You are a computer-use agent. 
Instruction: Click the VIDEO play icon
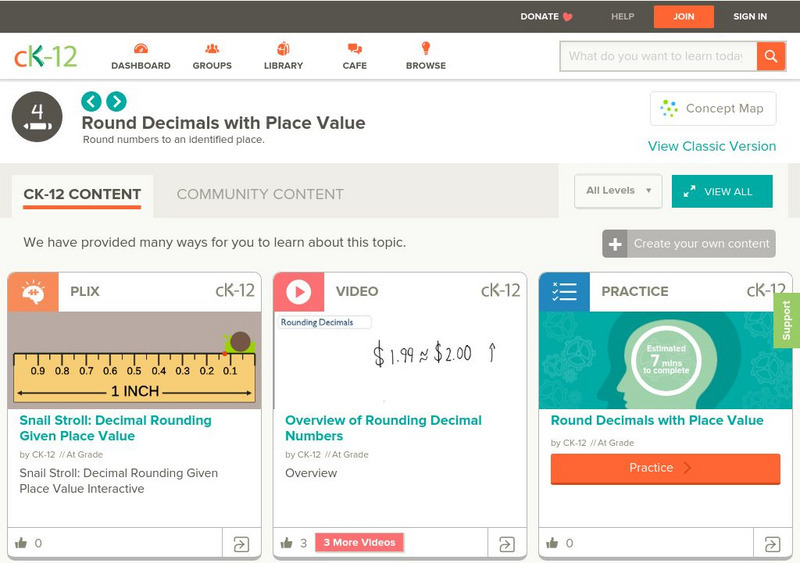pyautogui.click(x=299, y=292)
